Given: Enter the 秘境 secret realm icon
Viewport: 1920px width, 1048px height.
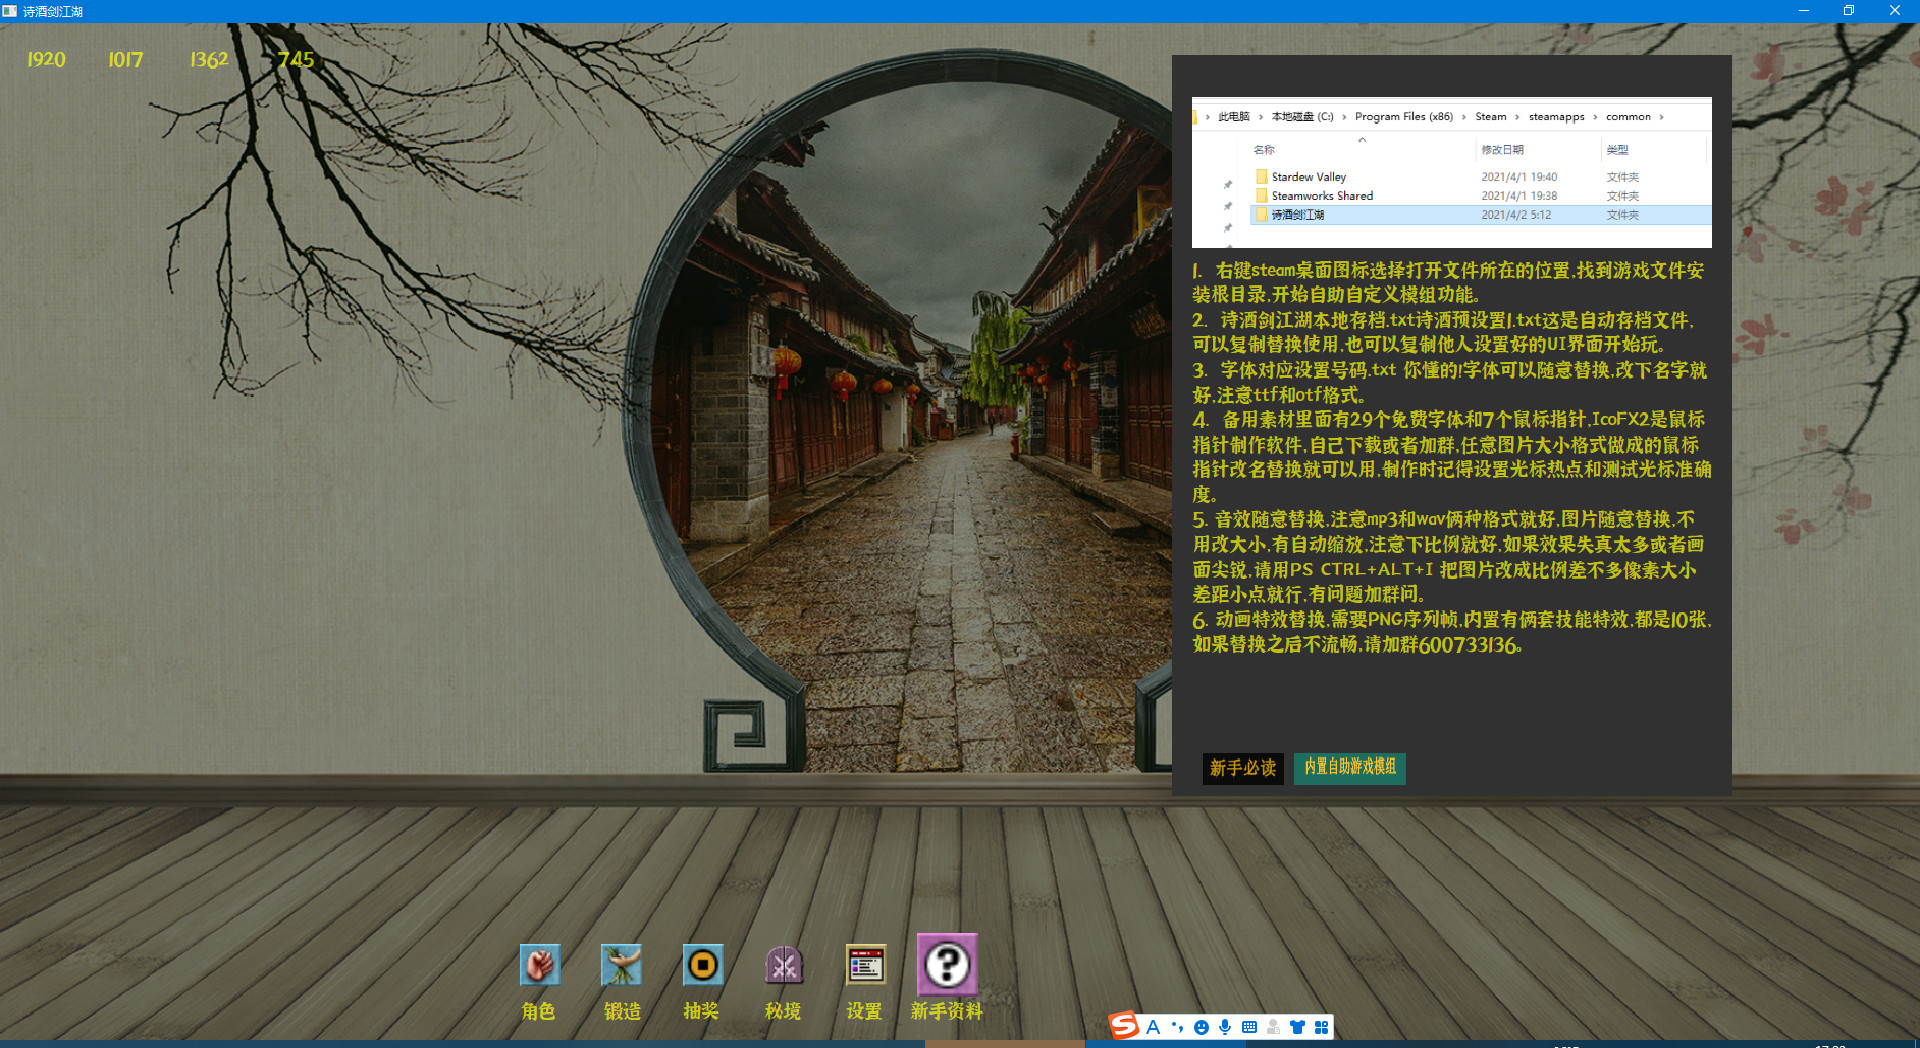Looking at the screenshot, I should [784, 966].
